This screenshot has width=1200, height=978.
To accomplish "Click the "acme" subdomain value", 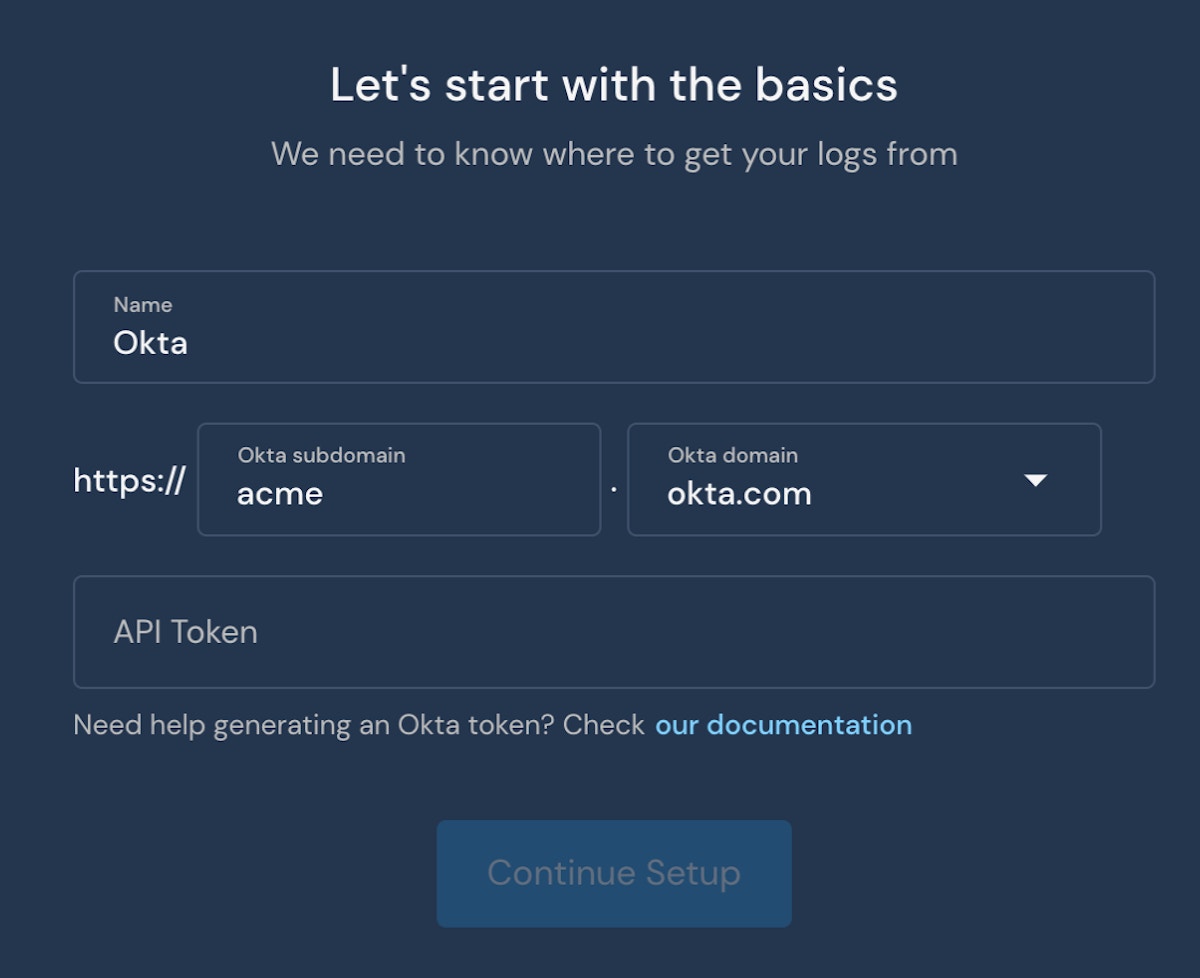I will click(x=280, y=494).
